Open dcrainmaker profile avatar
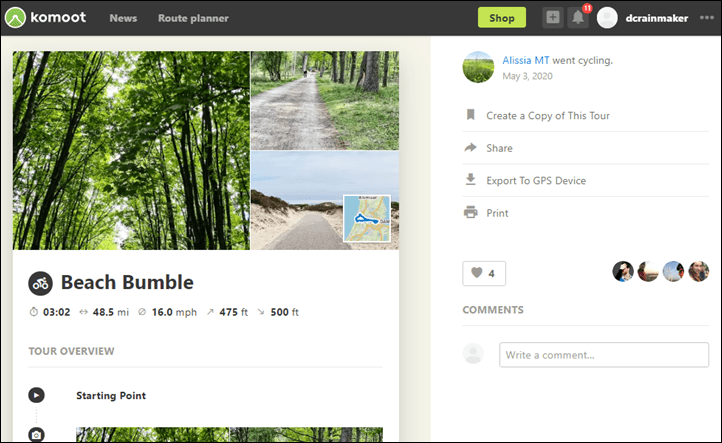This screenshot has width=722, height=443. point(607,18)
